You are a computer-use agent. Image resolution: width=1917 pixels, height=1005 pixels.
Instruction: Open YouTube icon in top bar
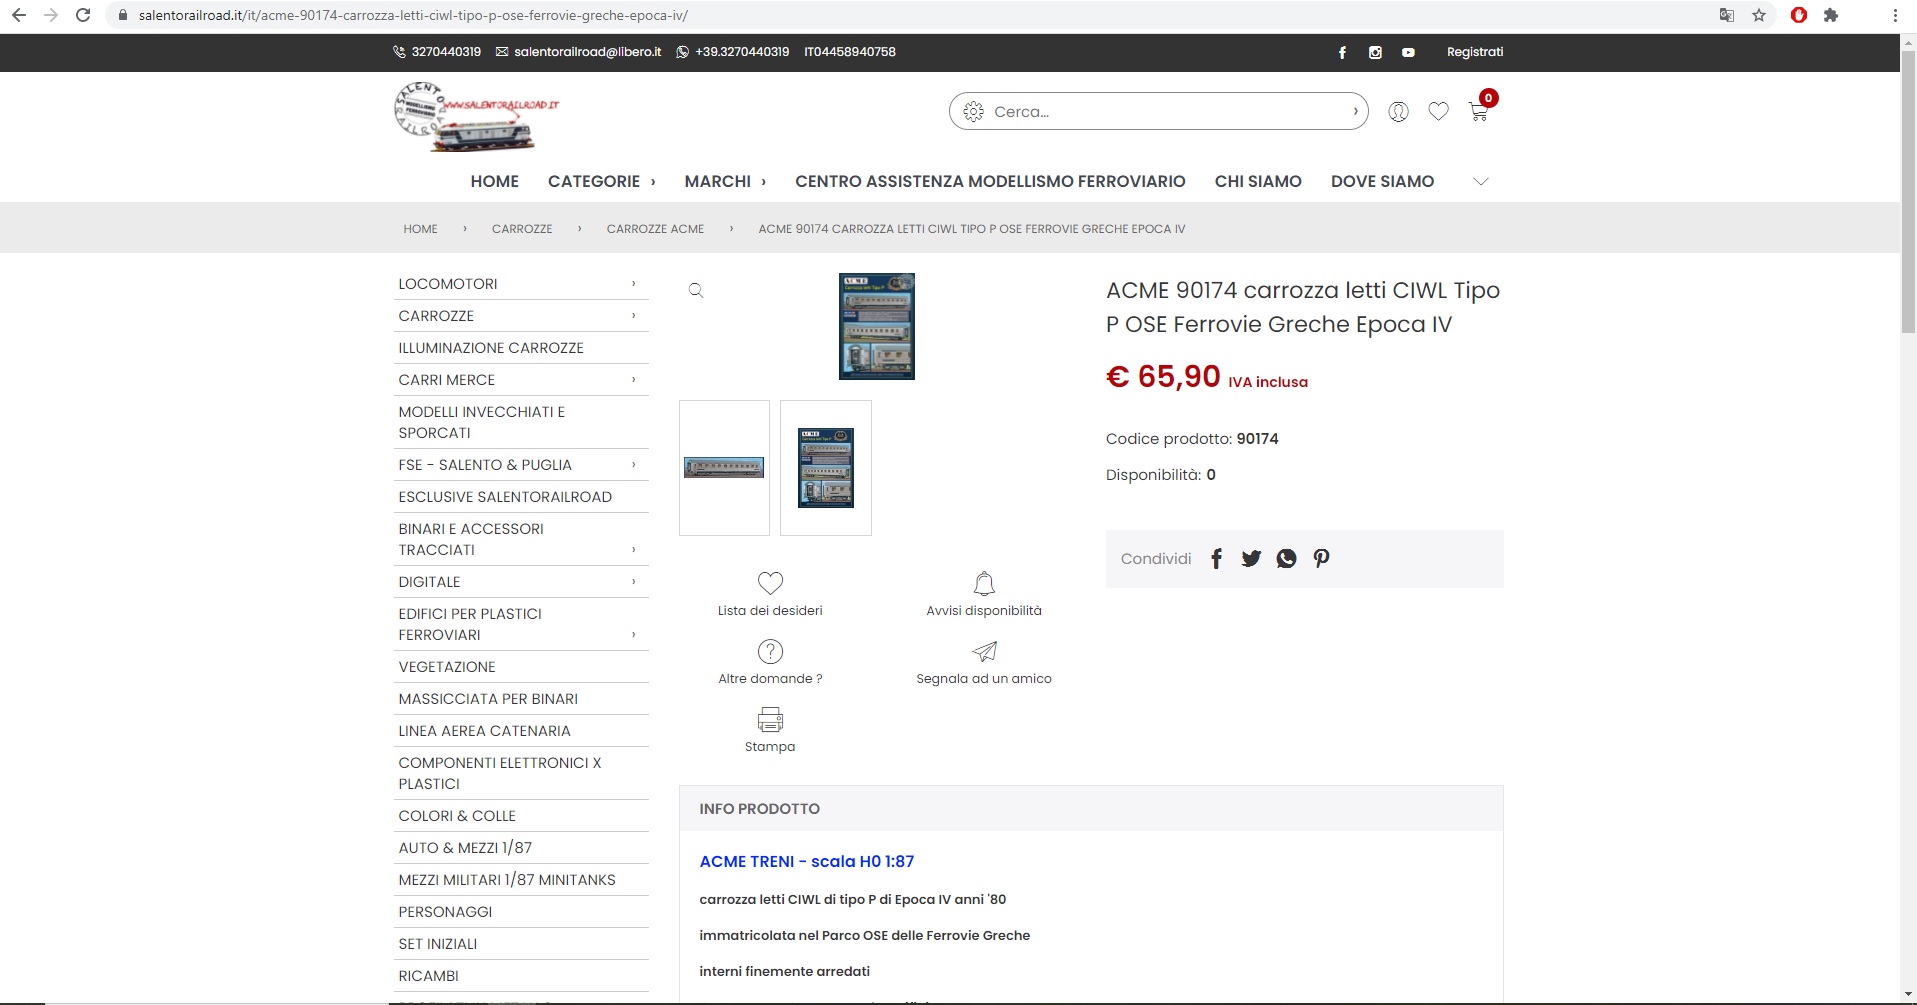[1408, 52]
